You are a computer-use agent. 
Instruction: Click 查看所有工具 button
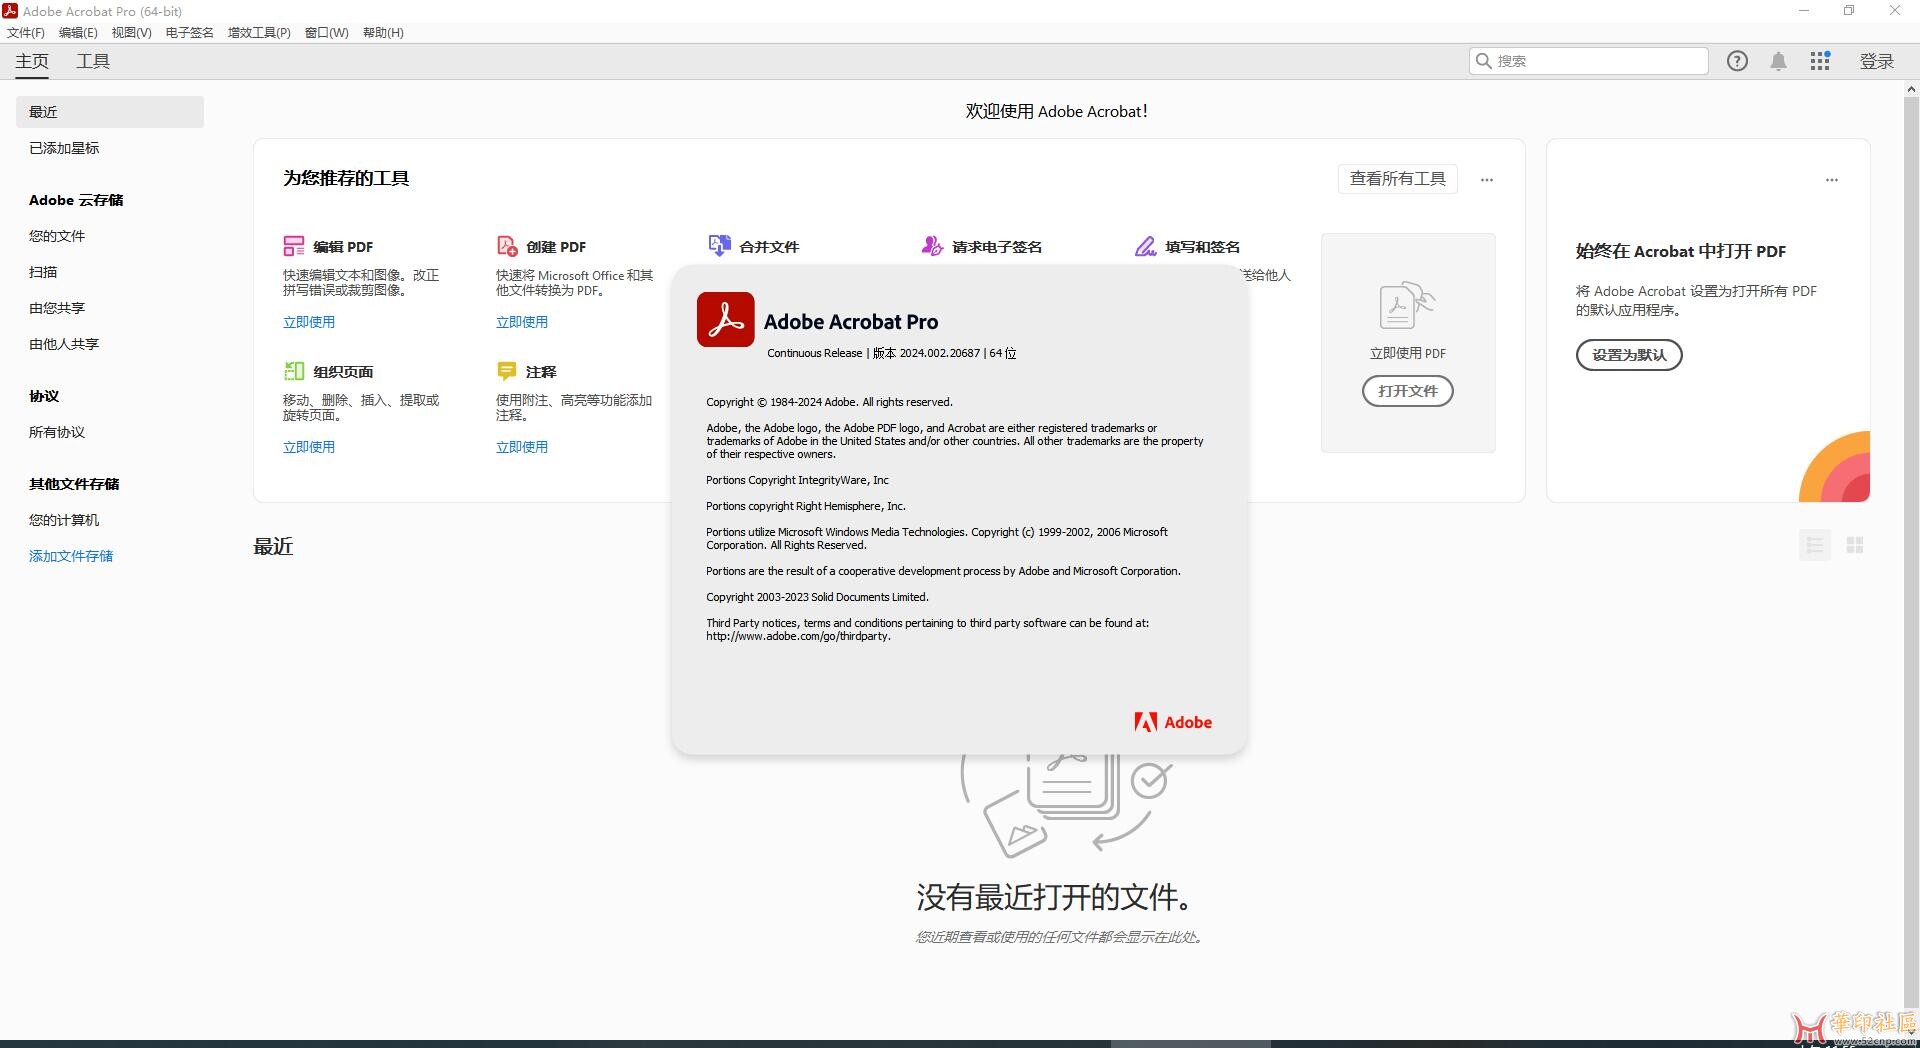tap(1397, 179)
